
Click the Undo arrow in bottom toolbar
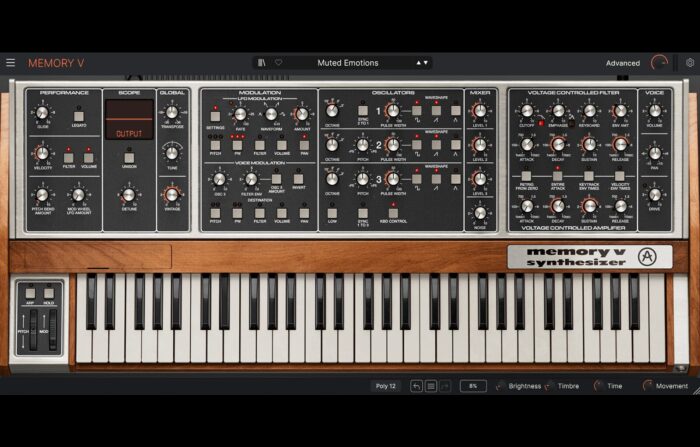pyautogui.click(x=416, y=386)
